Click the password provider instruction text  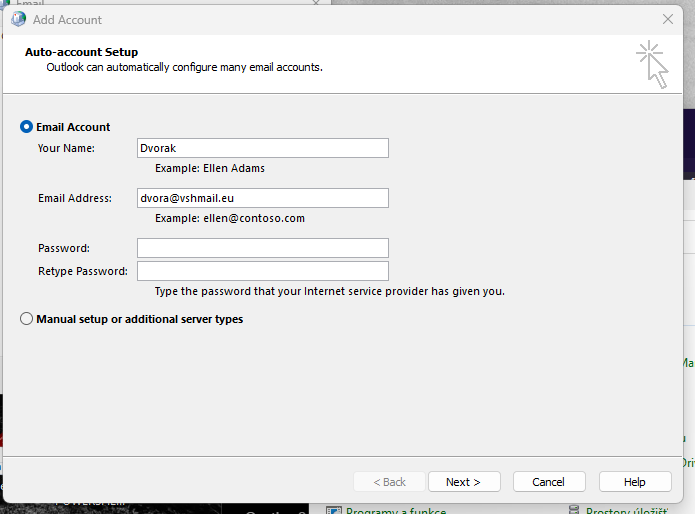click(x=329, y=291)
